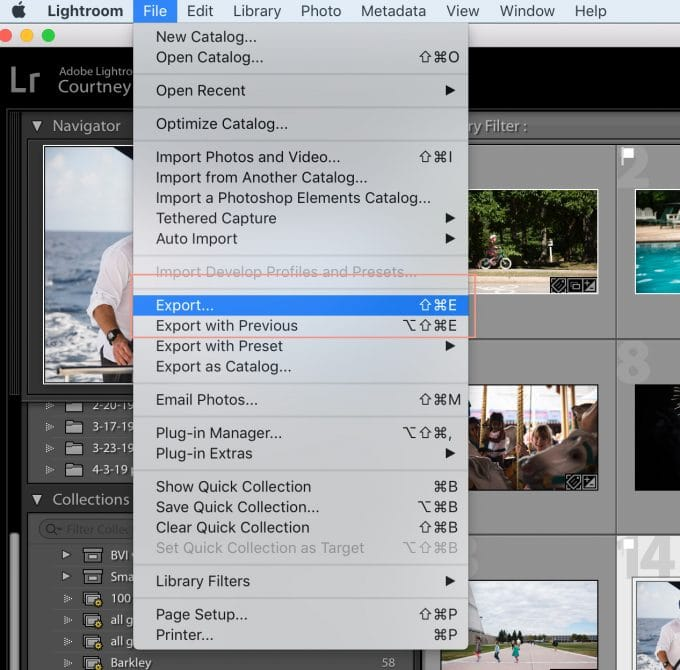Select the carousel horse photo thumbnail
Screen dimensions: 680x670
[x=533, y=438]
